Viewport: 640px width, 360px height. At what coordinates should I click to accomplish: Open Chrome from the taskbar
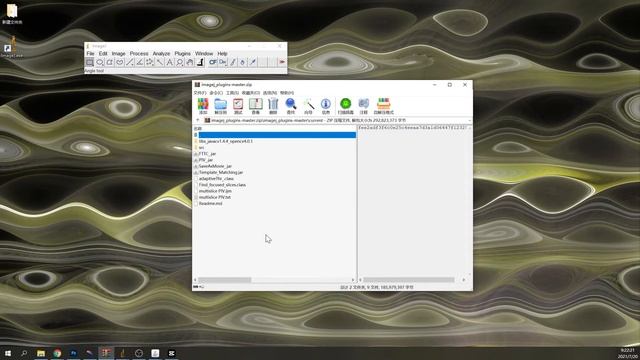coord(57,353)
